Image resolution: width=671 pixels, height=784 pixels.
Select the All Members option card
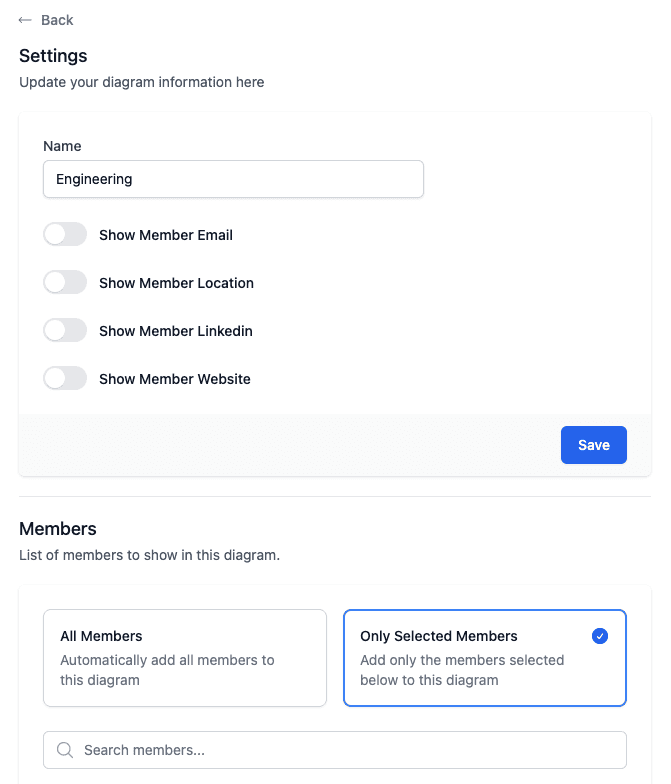coord(185,658)
